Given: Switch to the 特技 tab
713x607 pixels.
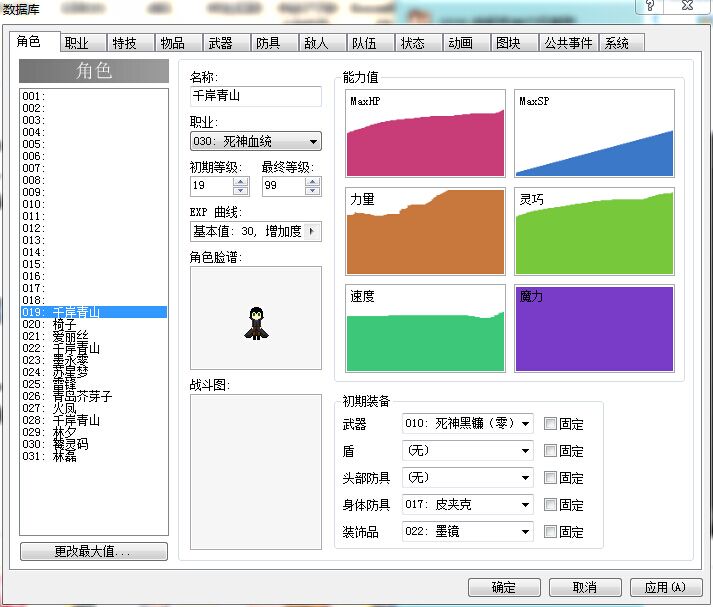Looking at the screenshot, I should point(131,43).
